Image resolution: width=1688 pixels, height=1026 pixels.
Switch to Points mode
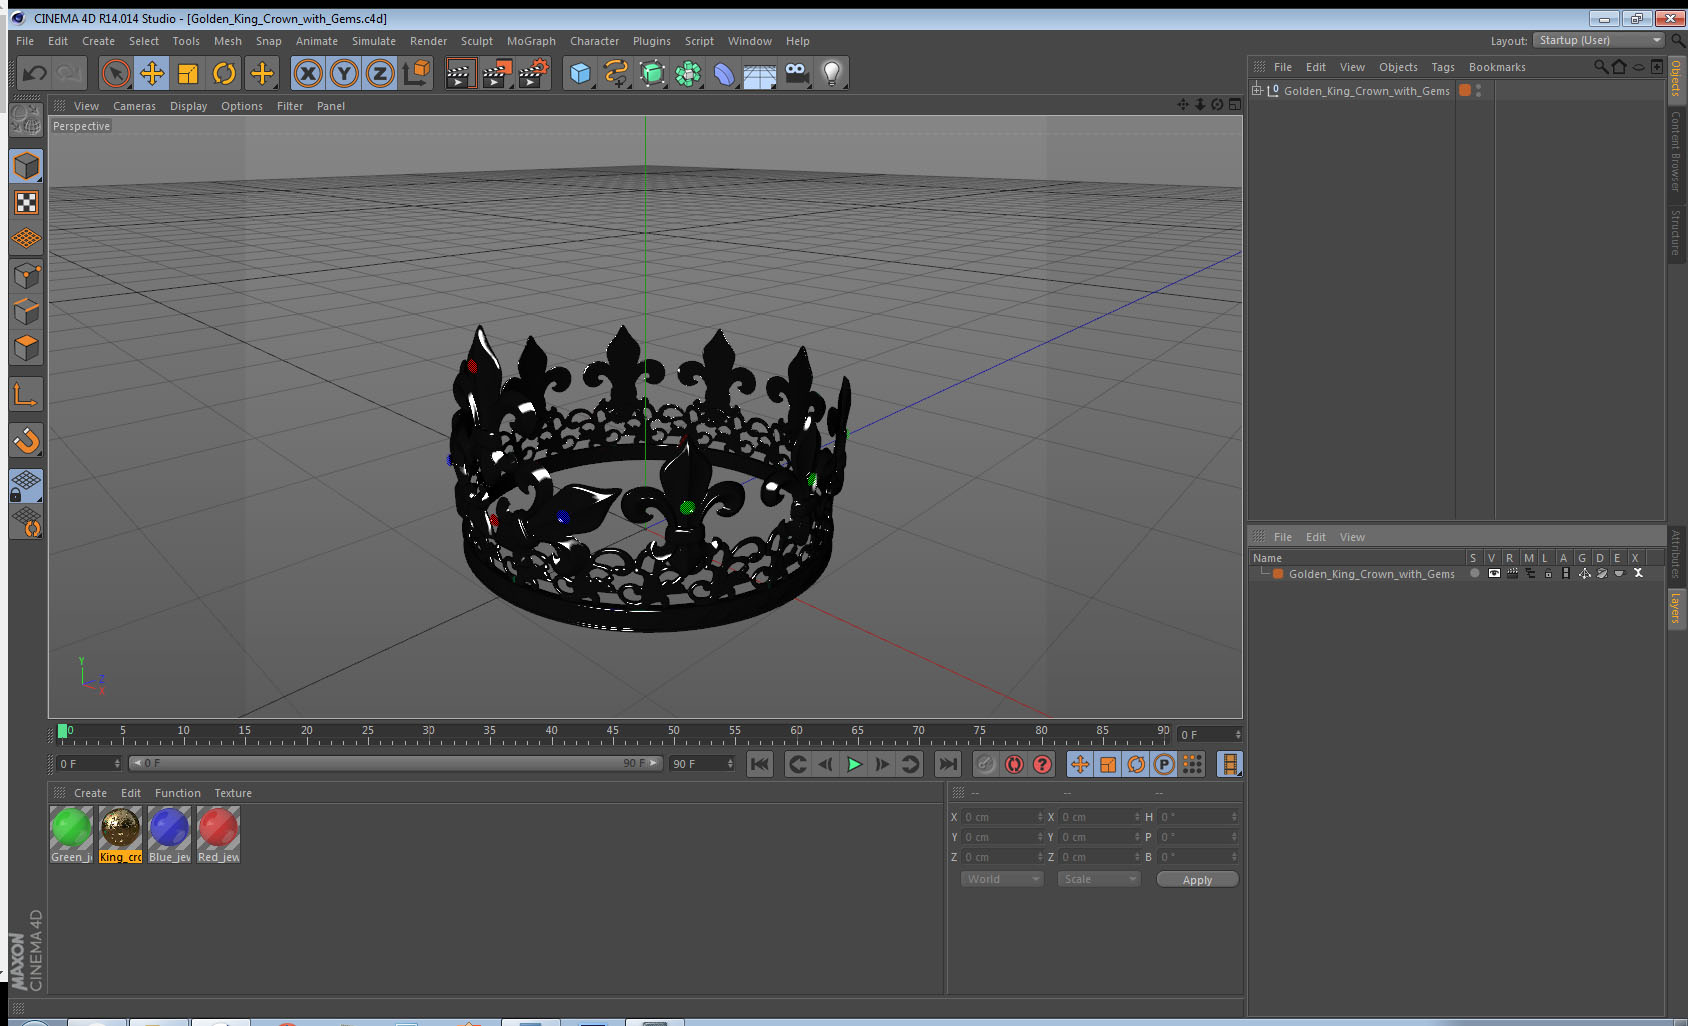tap(26, 276)
